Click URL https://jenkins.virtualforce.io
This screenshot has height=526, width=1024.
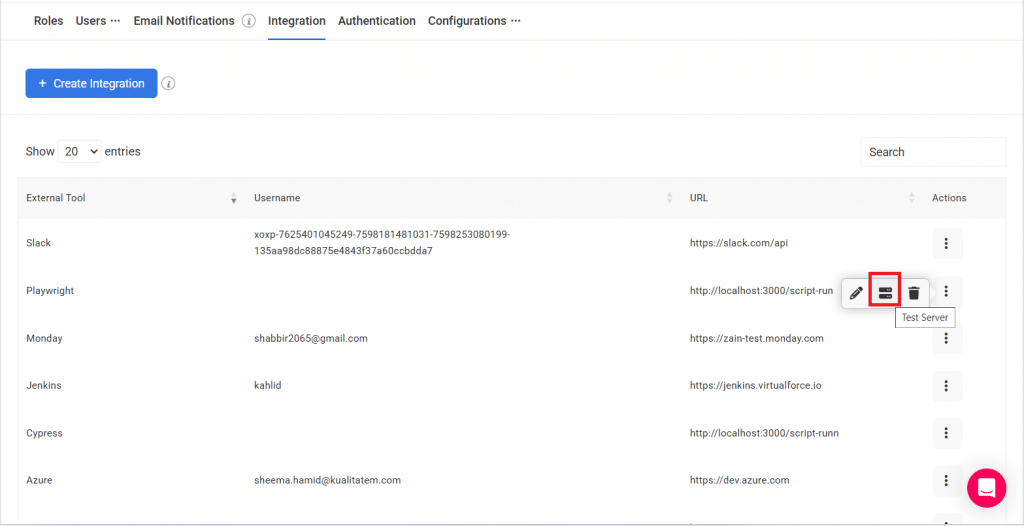click(x=755, y=386)
